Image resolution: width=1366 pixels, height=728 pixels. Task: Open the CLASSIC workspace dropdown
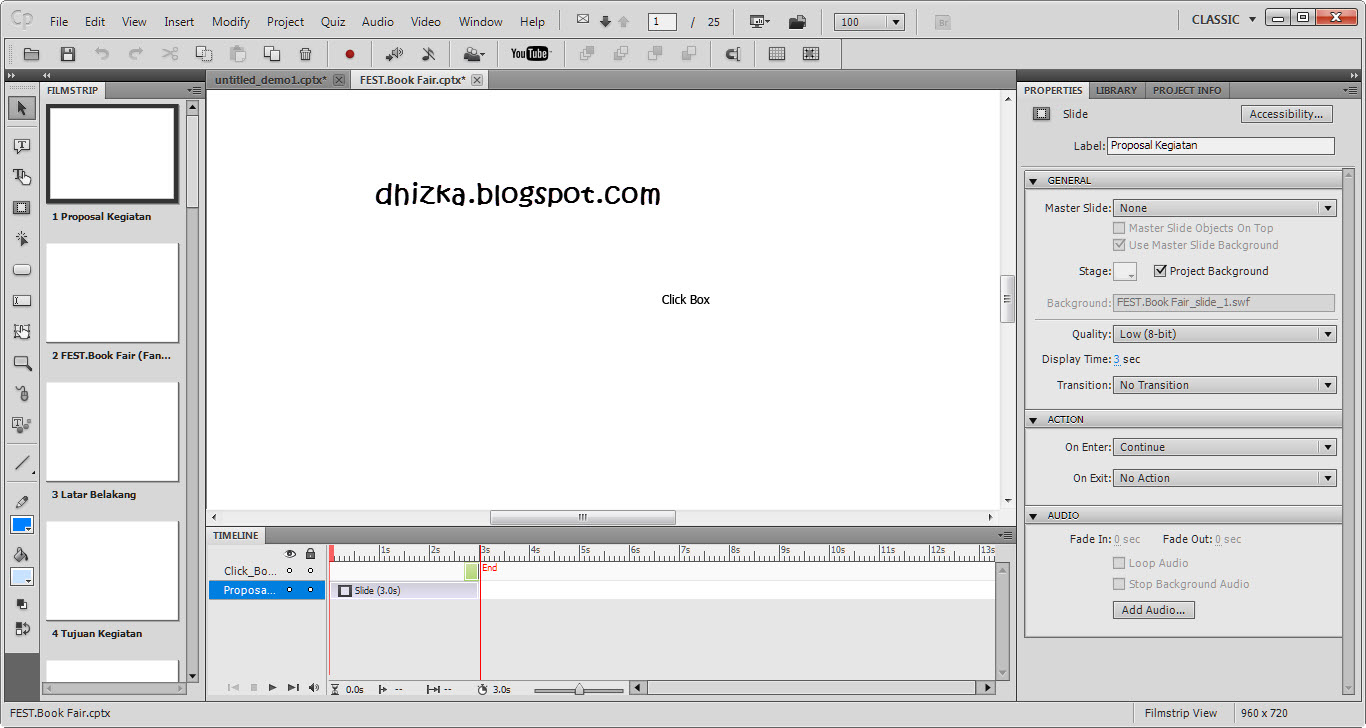[x=1224, y=20]
